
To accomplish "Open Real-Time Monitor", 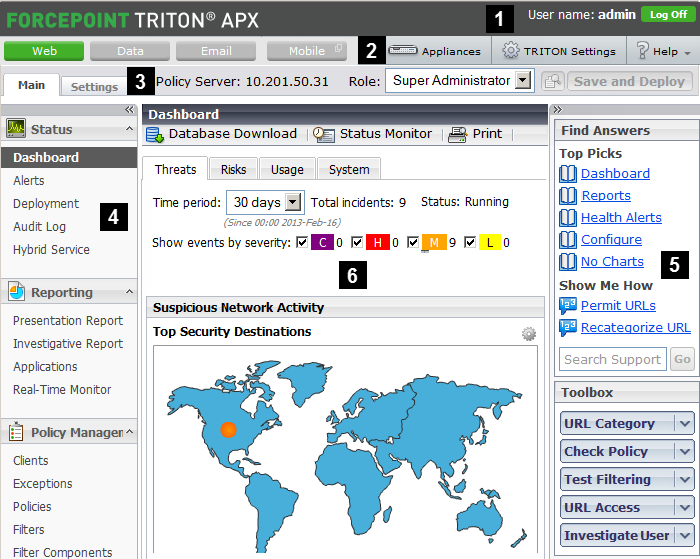I will point(62,389).
